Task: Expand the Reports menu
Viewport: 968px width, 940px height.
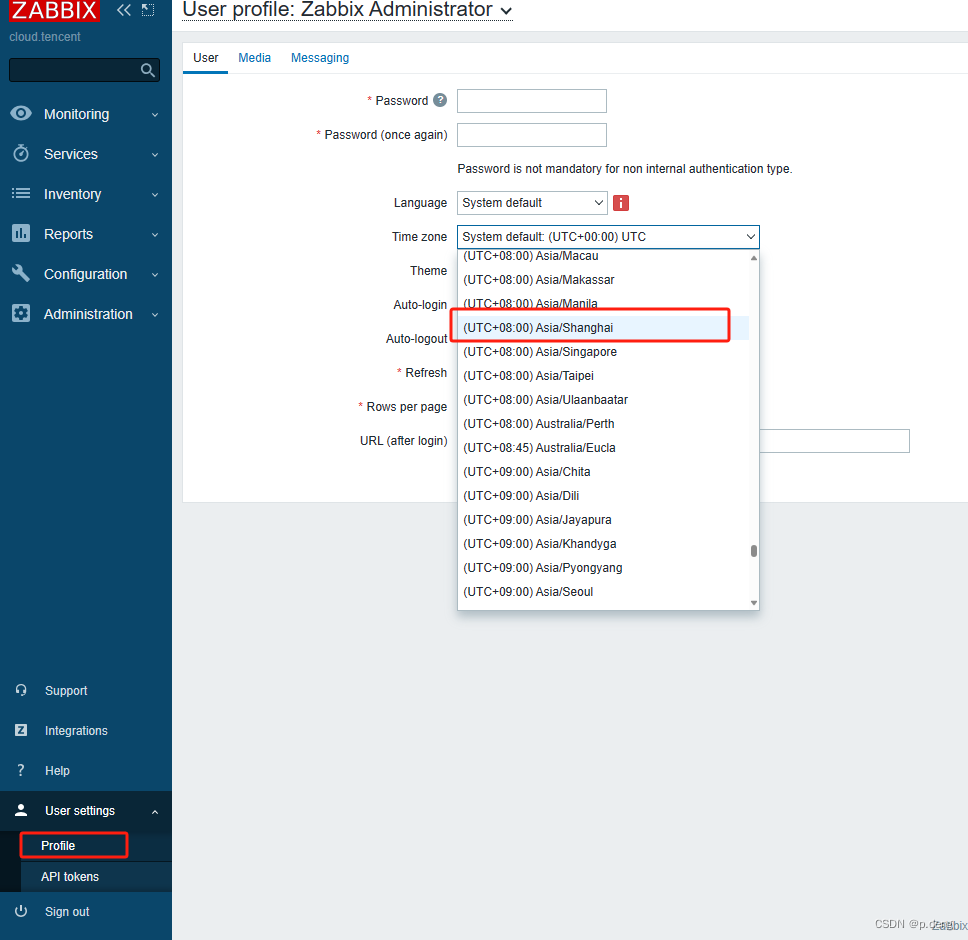Action: tap(155, 235)
